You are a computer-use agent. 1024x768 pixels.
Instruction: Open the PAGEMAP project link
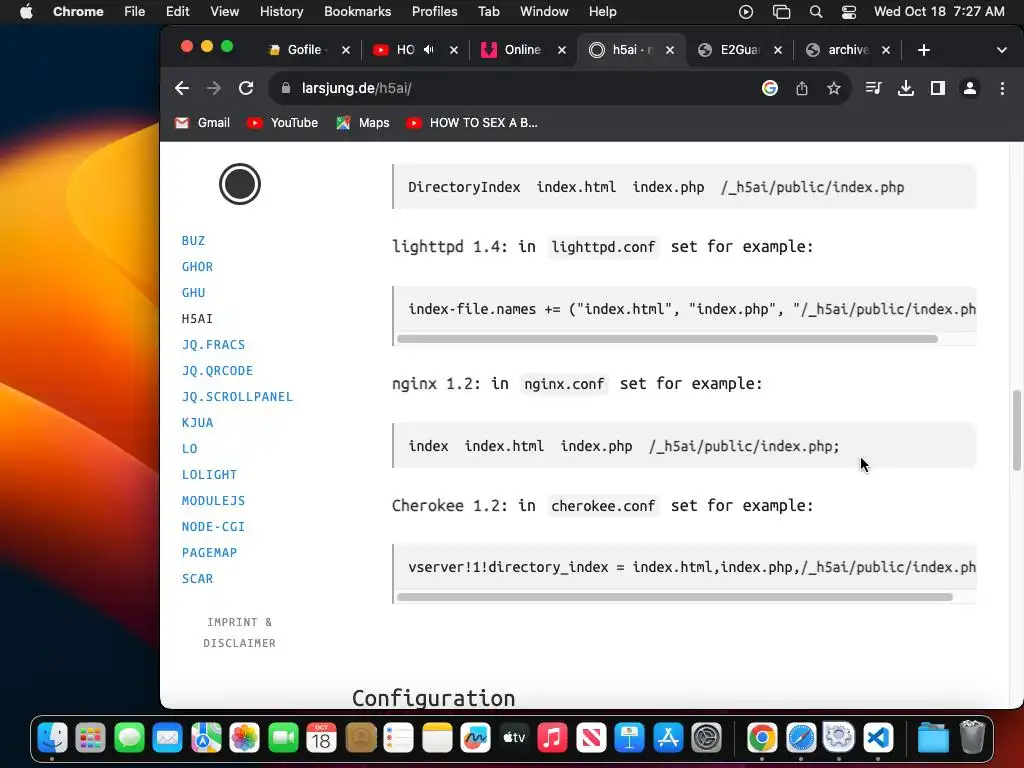[x=209, y=552]
